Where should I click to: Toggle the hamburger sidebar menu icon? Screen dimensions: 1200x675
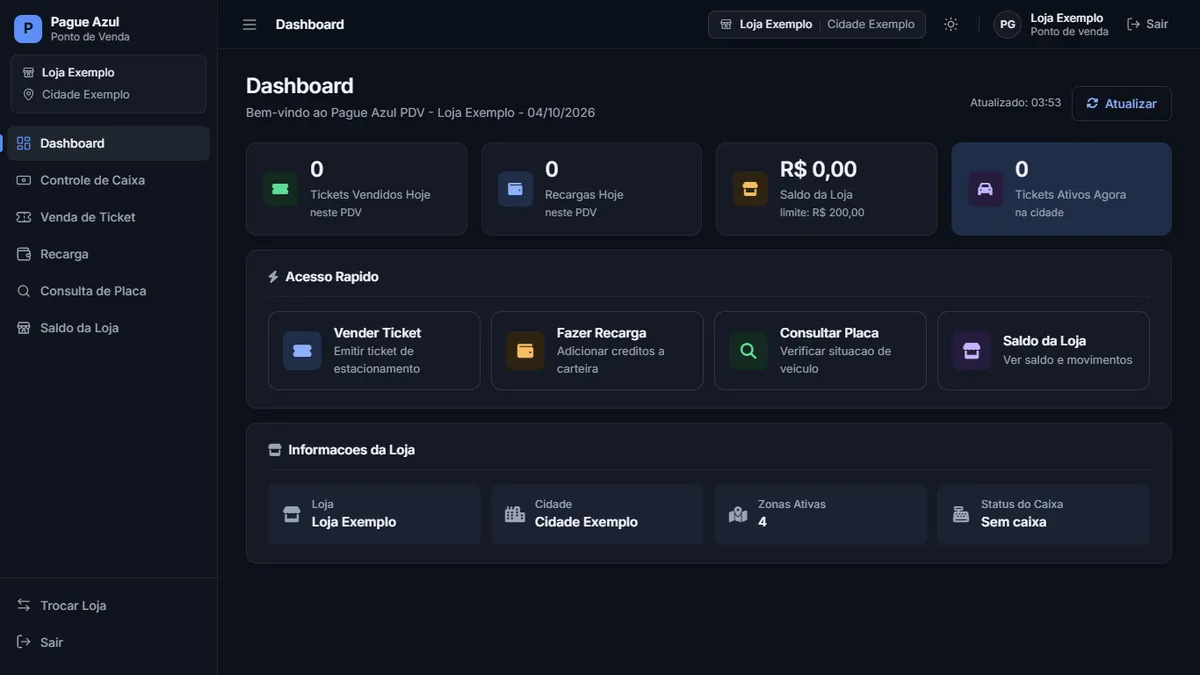(x=250, y=24)
